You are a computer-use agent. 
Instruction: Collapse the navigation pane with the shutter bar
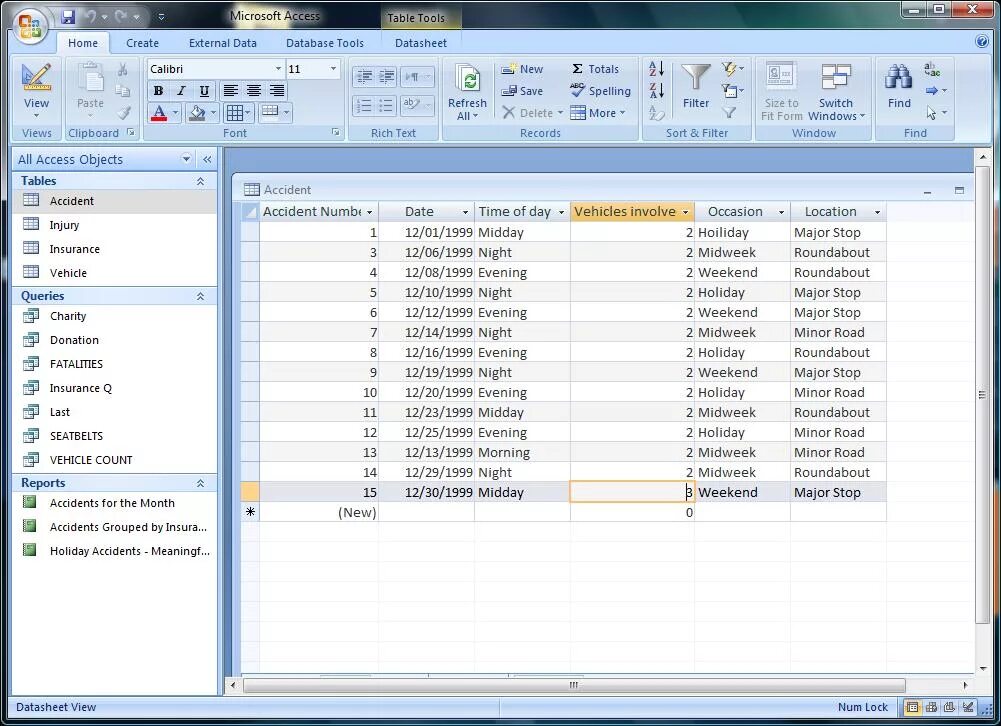tap(208, 158)
